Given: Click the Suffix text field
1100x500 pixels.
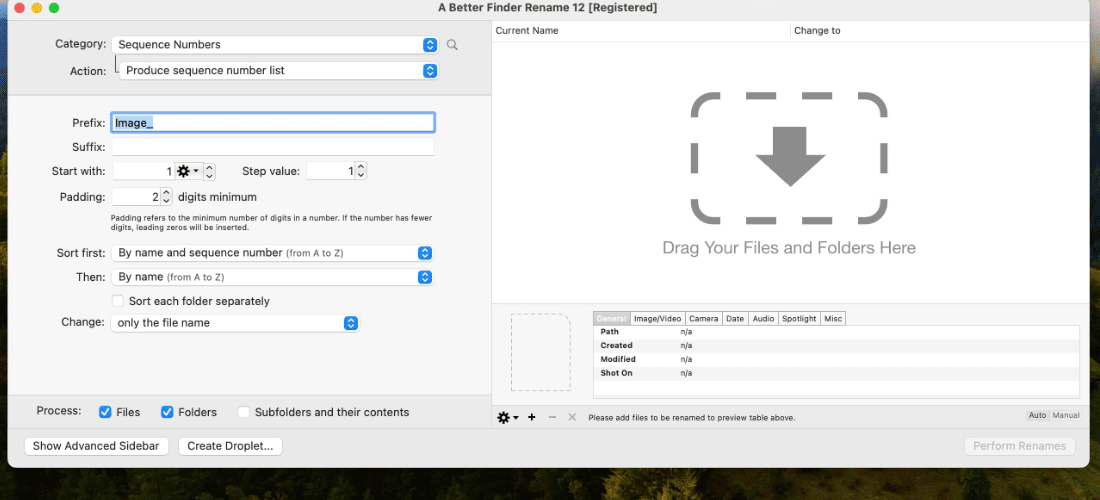Looking at the screenshot, I should coord(273,147).
